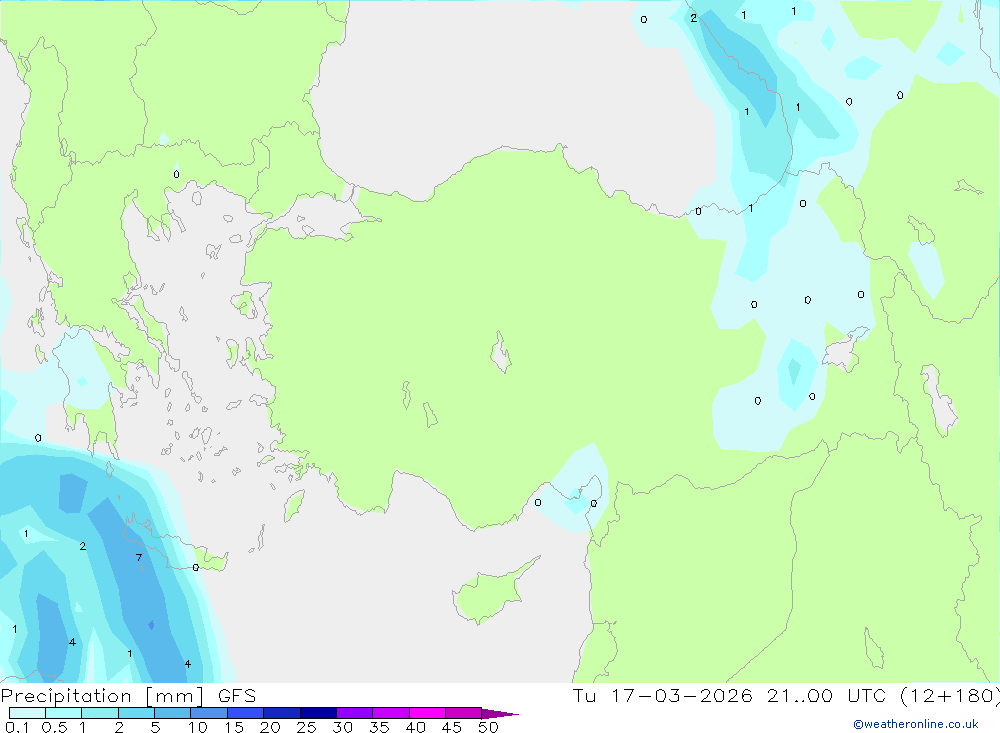Screen dimensions: 1000x733
Task: Open the weatheronline.co.uk copyright link
Action: pos(916,724)
